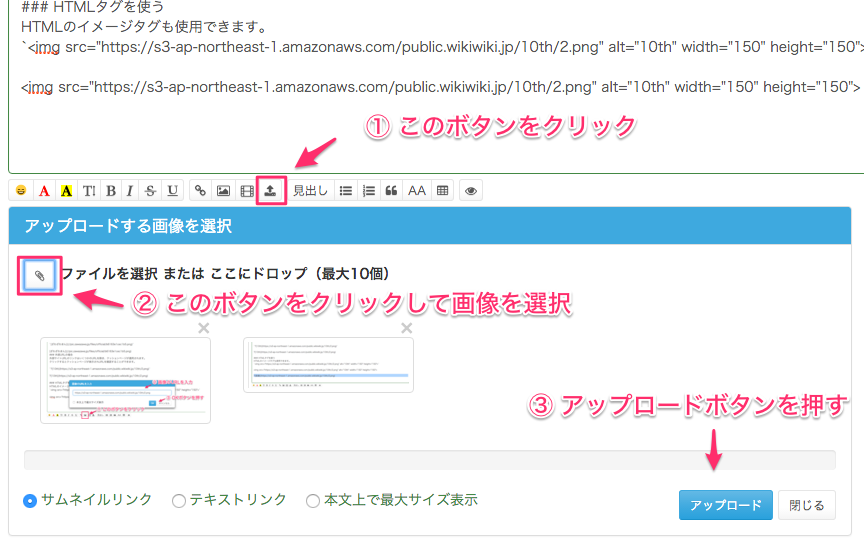Viewport: 864px width, 556px height.
Task: Open the 見出し heading menu
Action: (x=310, y=190)
